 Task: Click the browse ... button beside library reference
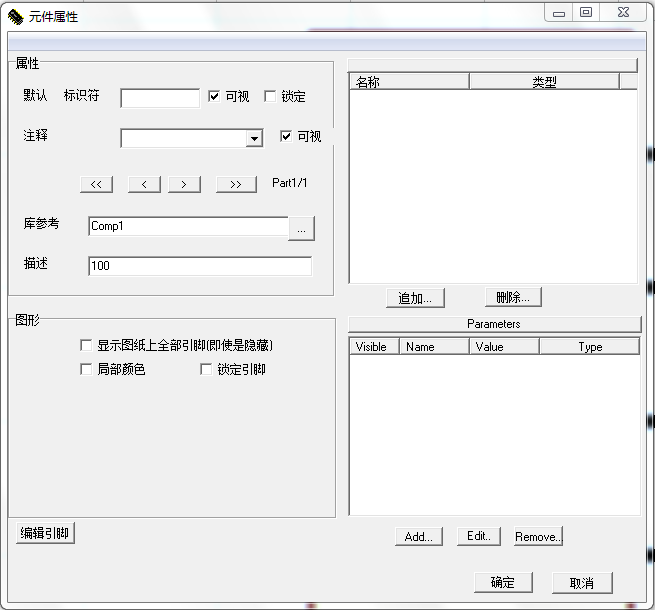point(302,227)
